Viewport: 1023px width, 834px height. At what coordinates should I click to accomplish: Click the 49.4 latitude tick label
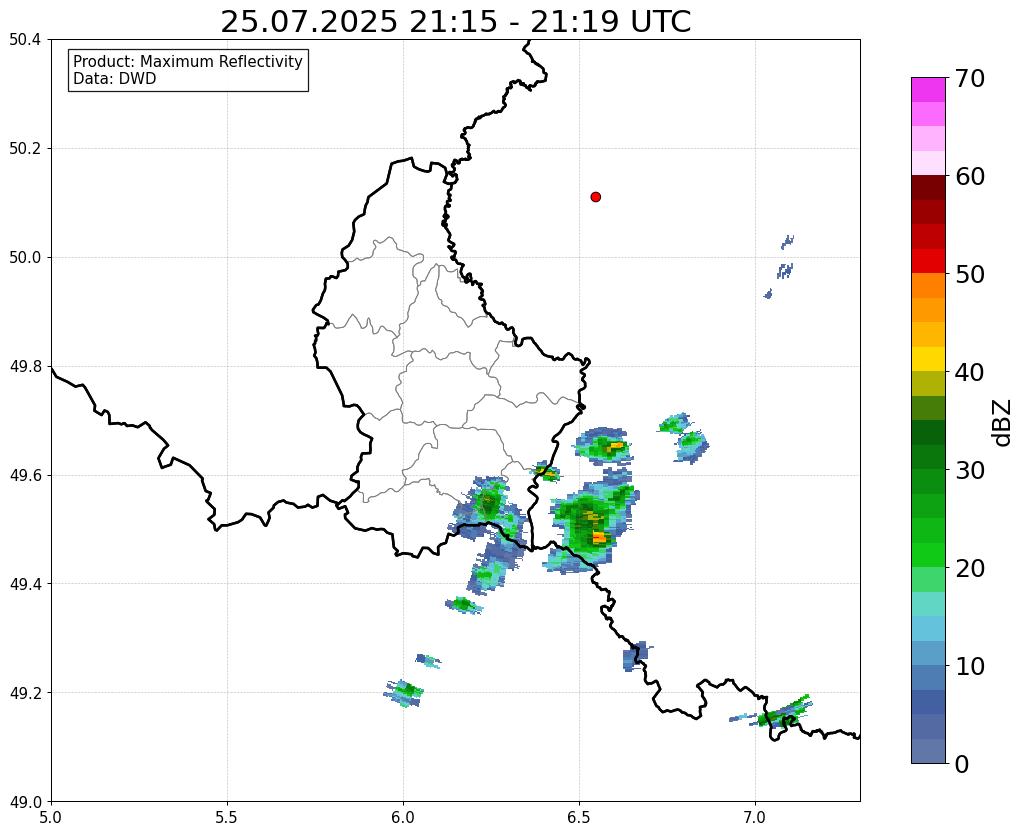(25, 584)
